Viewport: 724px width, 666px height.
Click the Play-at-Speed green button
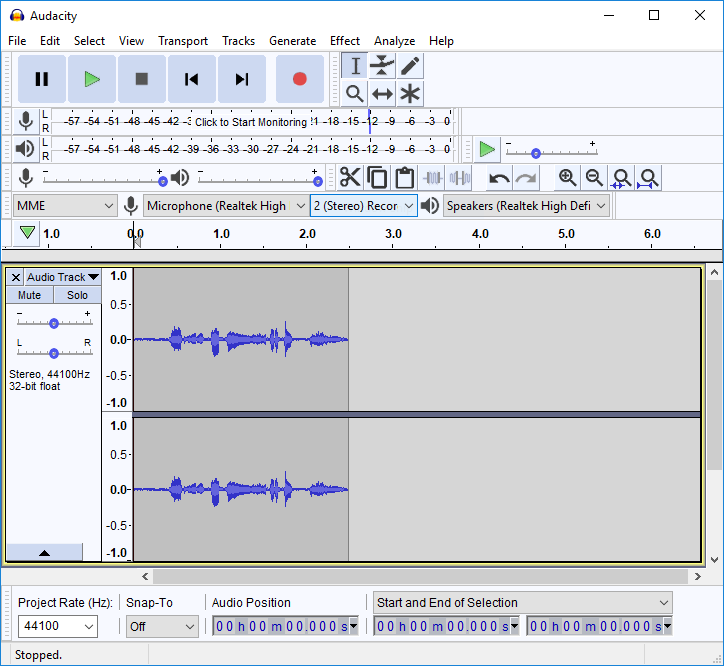[x=487, y=149]
